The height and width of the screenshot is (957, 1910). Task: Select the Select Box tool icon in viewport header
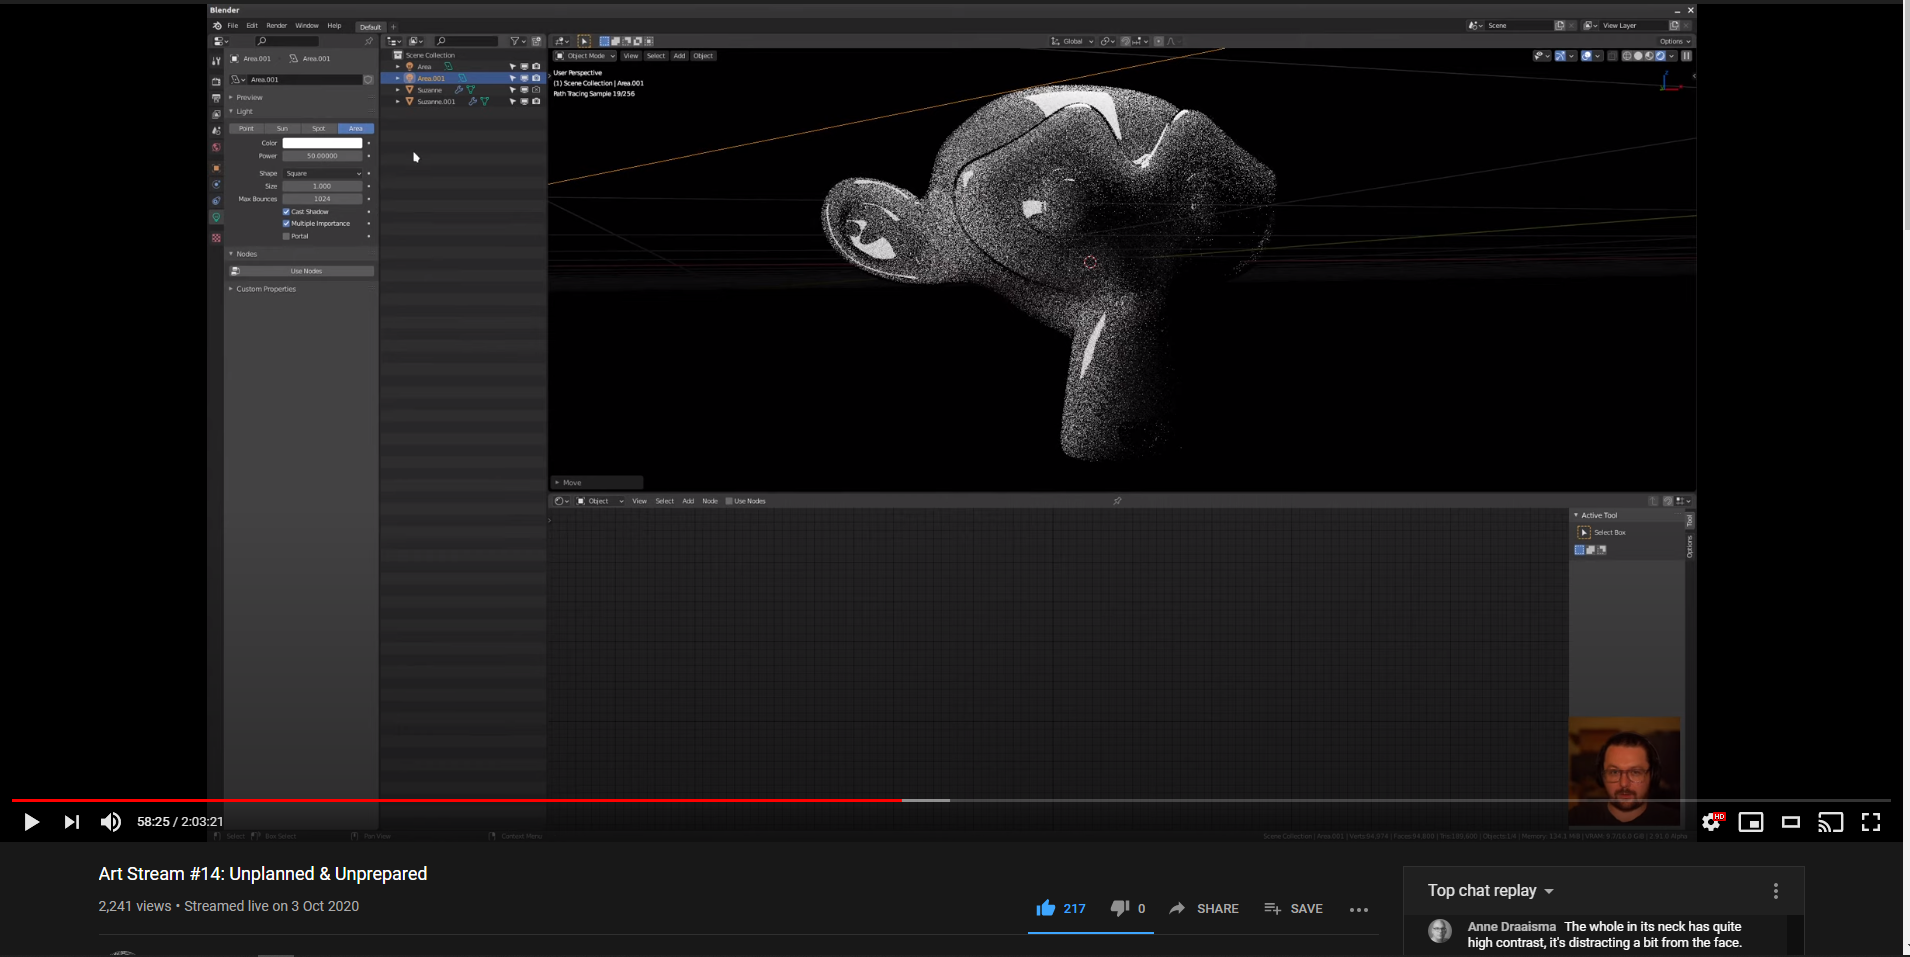click(x=584, y=41)
